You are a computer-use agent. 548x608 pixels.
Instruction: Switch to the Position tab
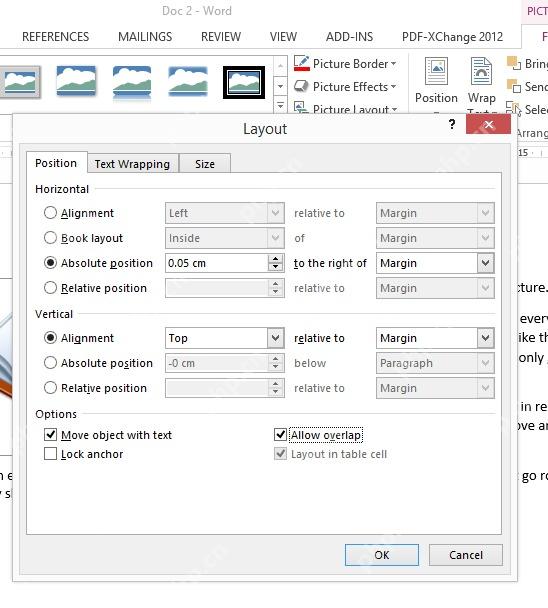point(56,163)
